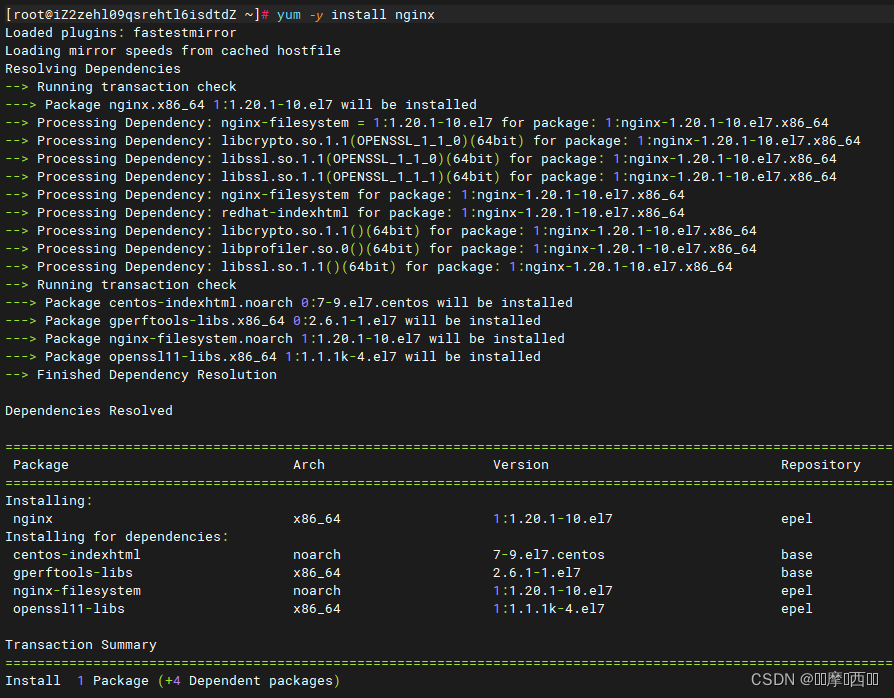Click 'nginx' in the package table
This screenshot has width=894, height=698.
[x=33, y=519]
